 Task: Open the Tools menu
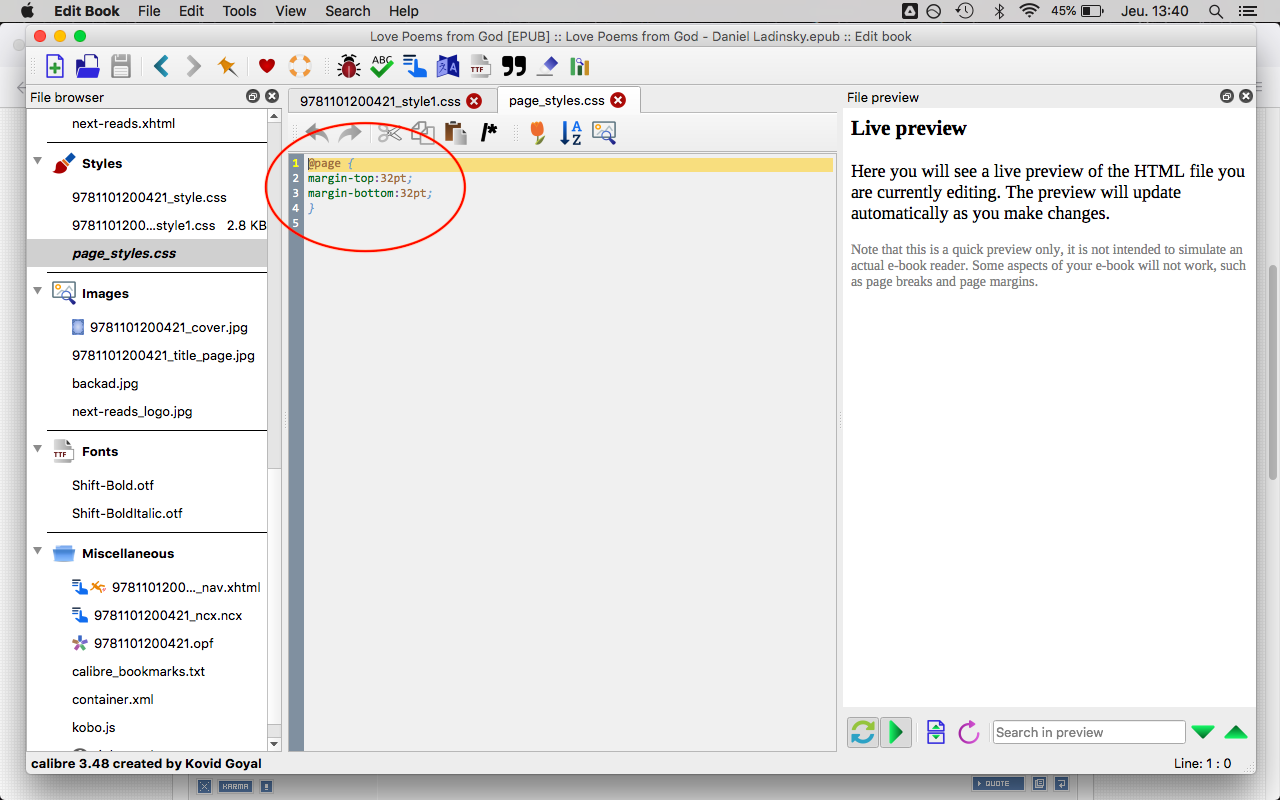[240, 11]
